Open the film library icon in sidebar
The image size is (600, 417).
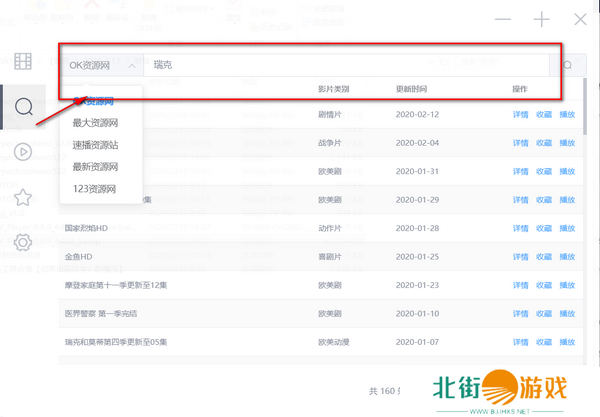click(22, 62)
